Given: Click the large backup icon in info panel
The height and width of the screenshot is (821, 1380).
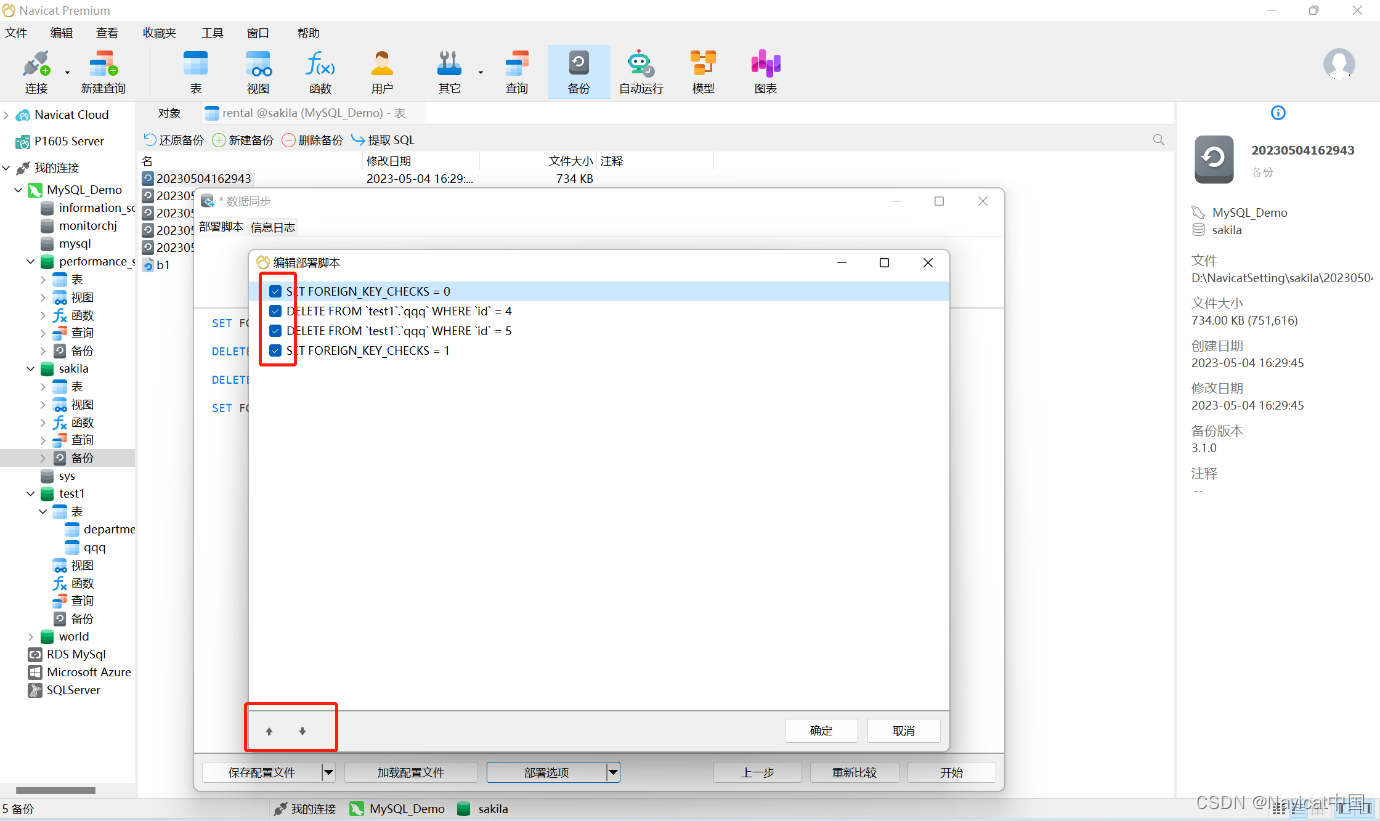Looking at the screenshot, I should (x=1214, y=159).
